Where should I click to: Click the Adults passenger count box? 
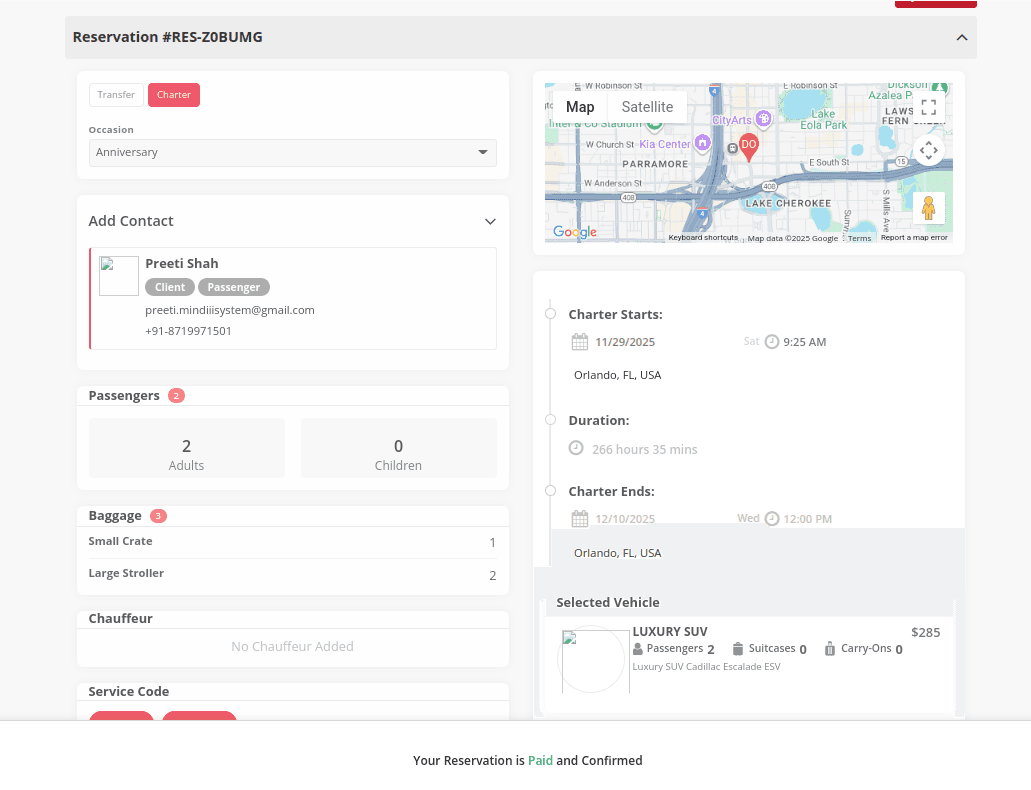click(187, 448)
